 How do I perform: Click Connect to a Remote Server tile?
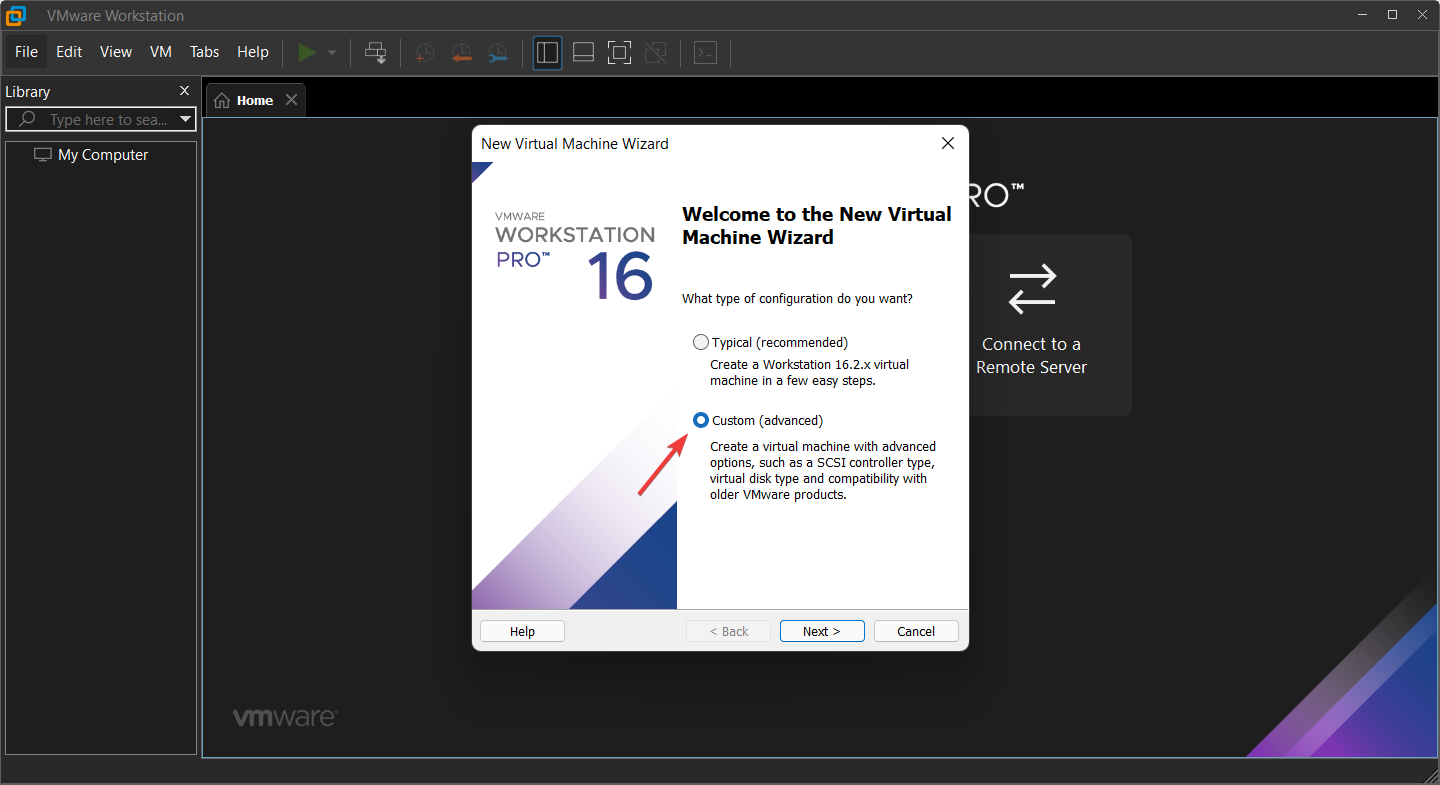click(1032, 325)
